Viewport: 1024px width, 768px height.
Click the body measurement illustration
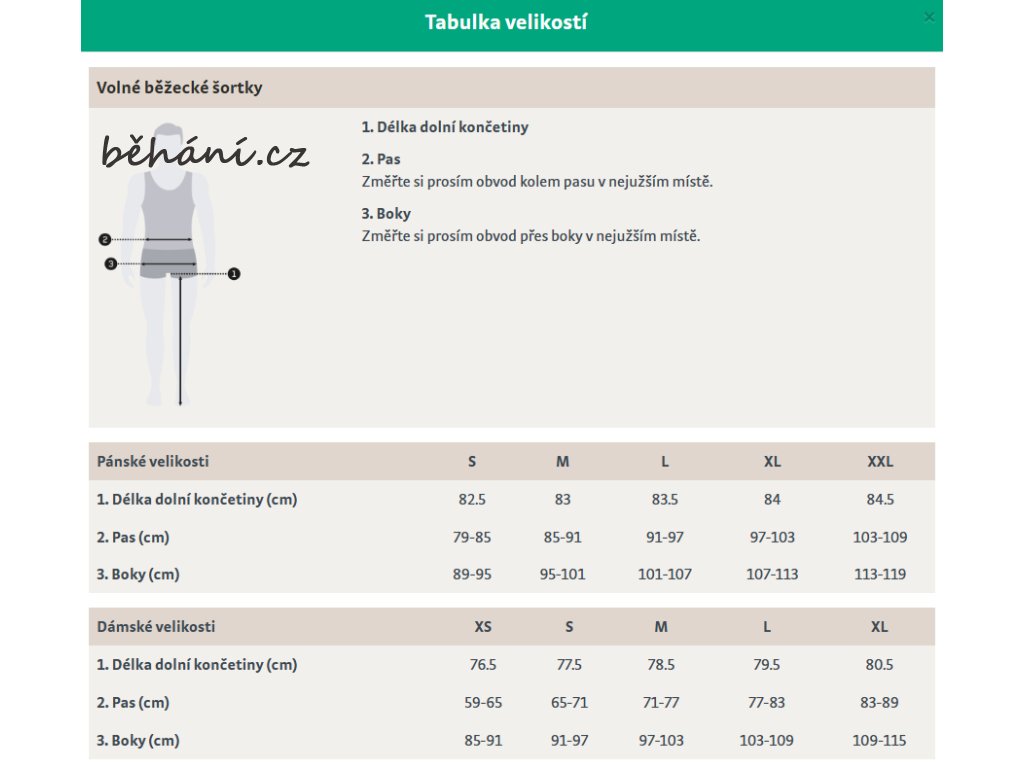(170, 264)
